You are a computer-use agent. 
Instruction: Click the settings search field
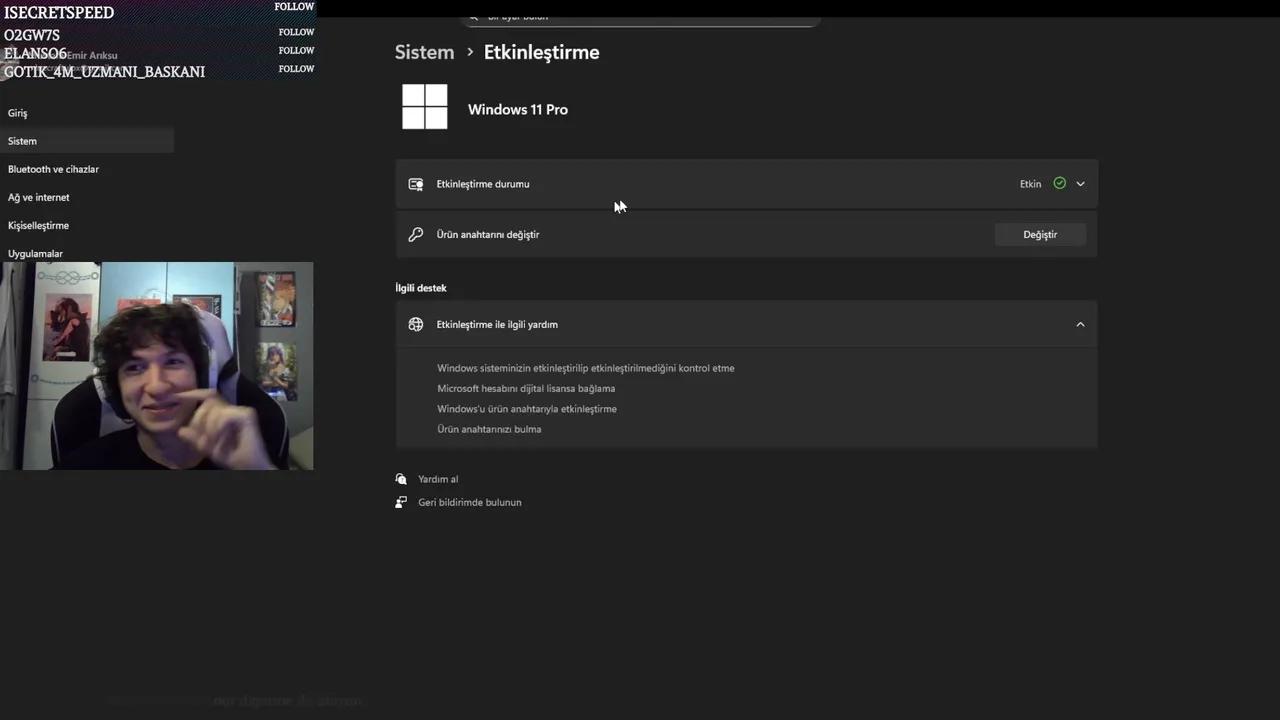tap(640, 18)
